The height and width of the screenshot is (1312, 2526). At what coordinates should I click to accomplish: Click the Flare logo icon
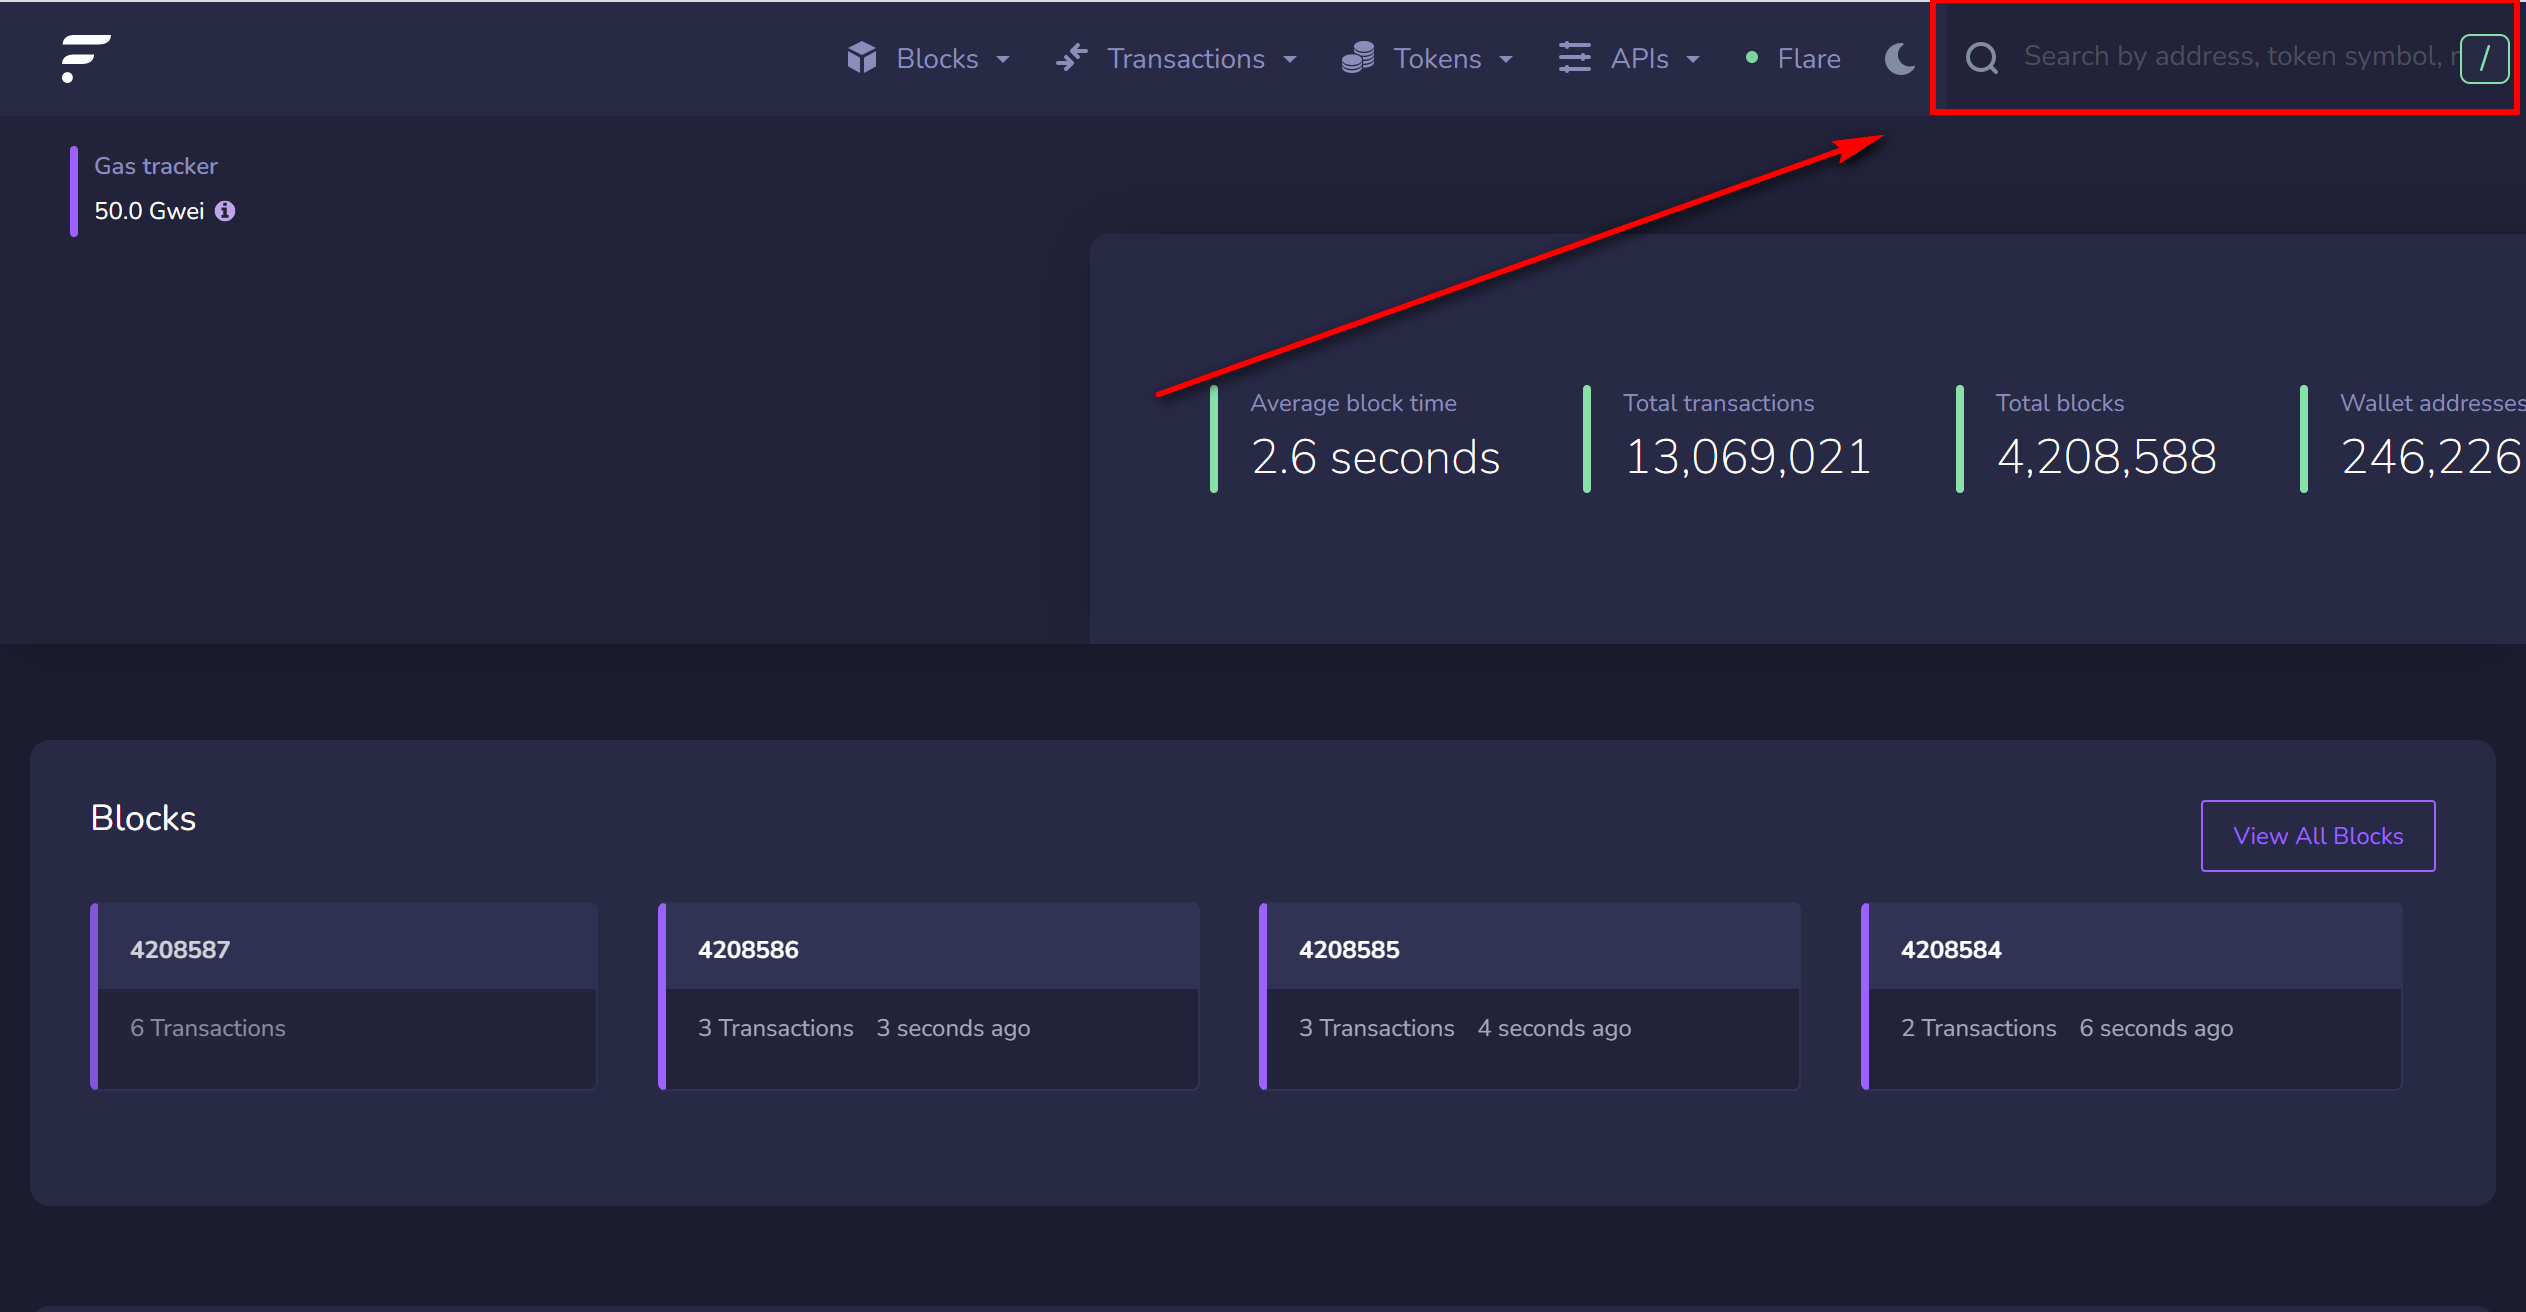(x=85, y=58)
